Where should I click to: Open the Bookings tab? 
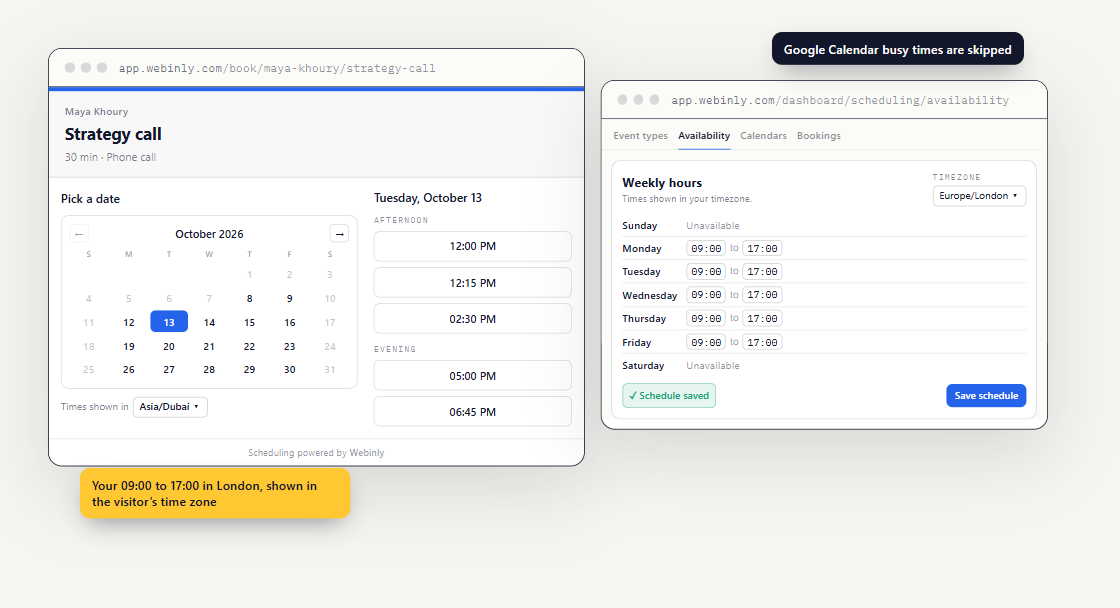(x=819, y=136)
